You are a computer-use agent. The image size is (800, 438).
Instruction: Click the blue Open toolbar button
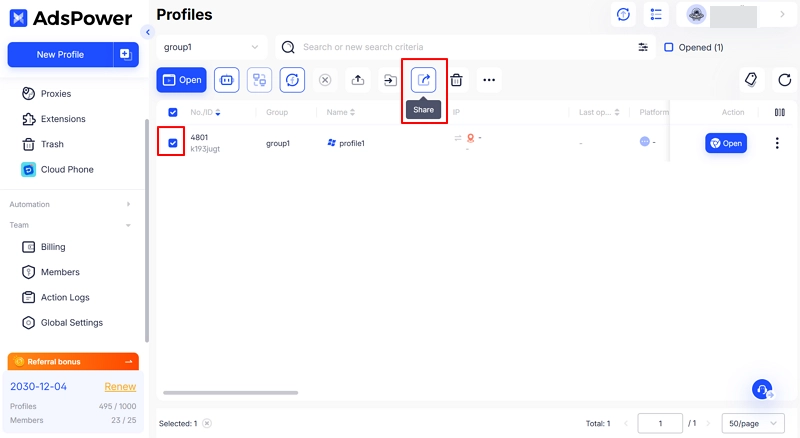[182, 80]
